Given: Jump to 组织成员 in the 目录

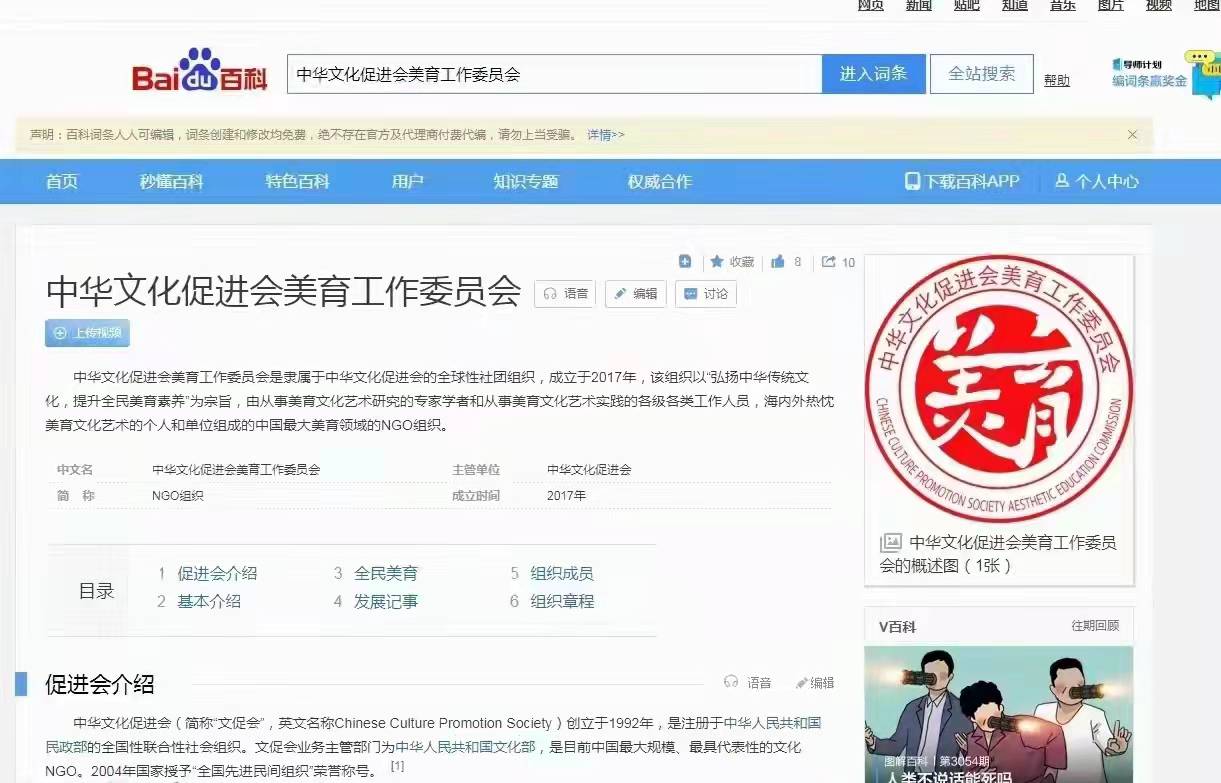Looking at the screenshot, I should tap(562, 573).
